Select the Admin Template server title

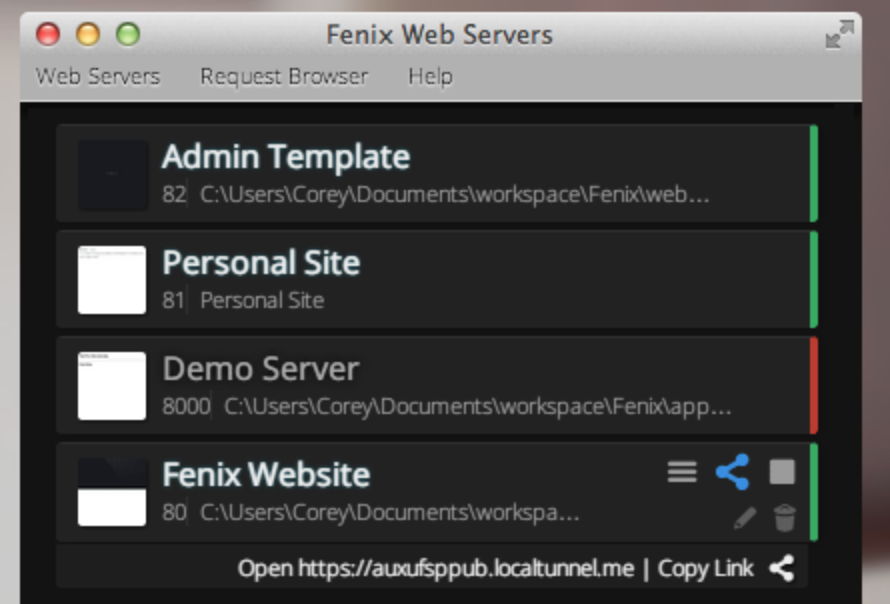coord(286,157)
